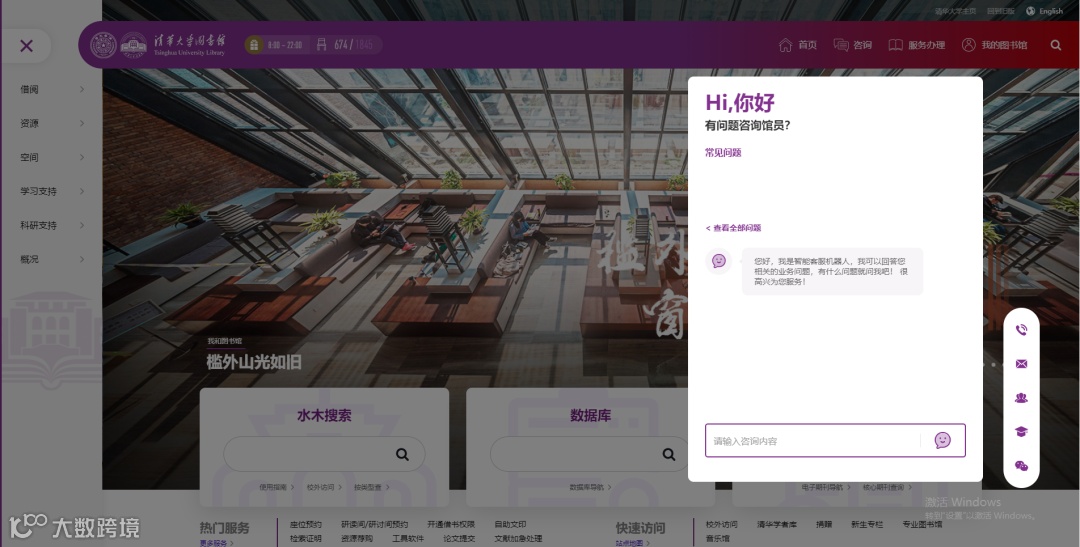Click the WeChat floating icon
The width and height of the screenshot is (1080, 547).
[x=1021, y=466]
